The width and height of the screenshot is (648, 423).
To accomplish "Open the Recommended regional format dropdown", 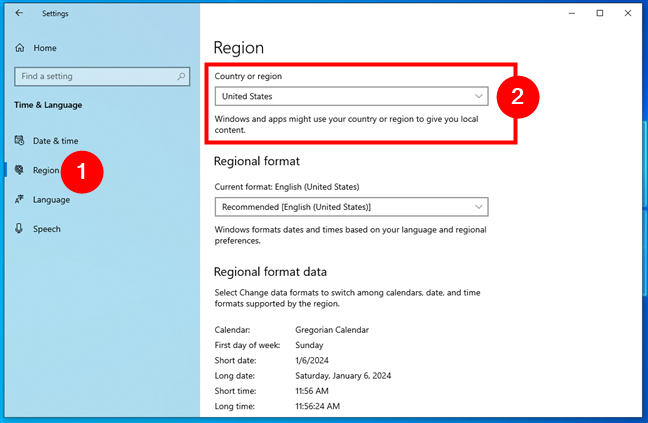I will tap(351, 207).
